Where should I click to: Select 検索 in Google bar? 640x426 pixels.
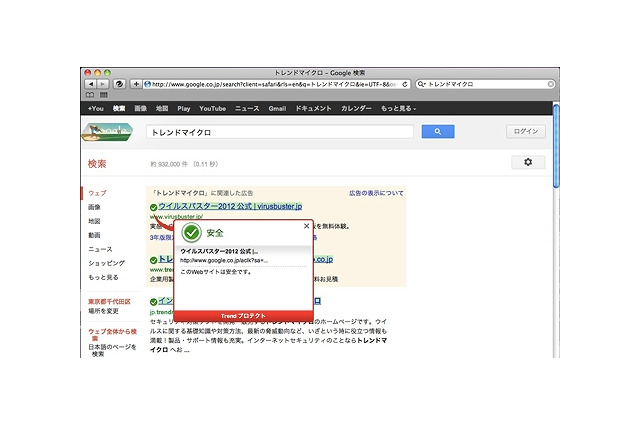[119, 109]
